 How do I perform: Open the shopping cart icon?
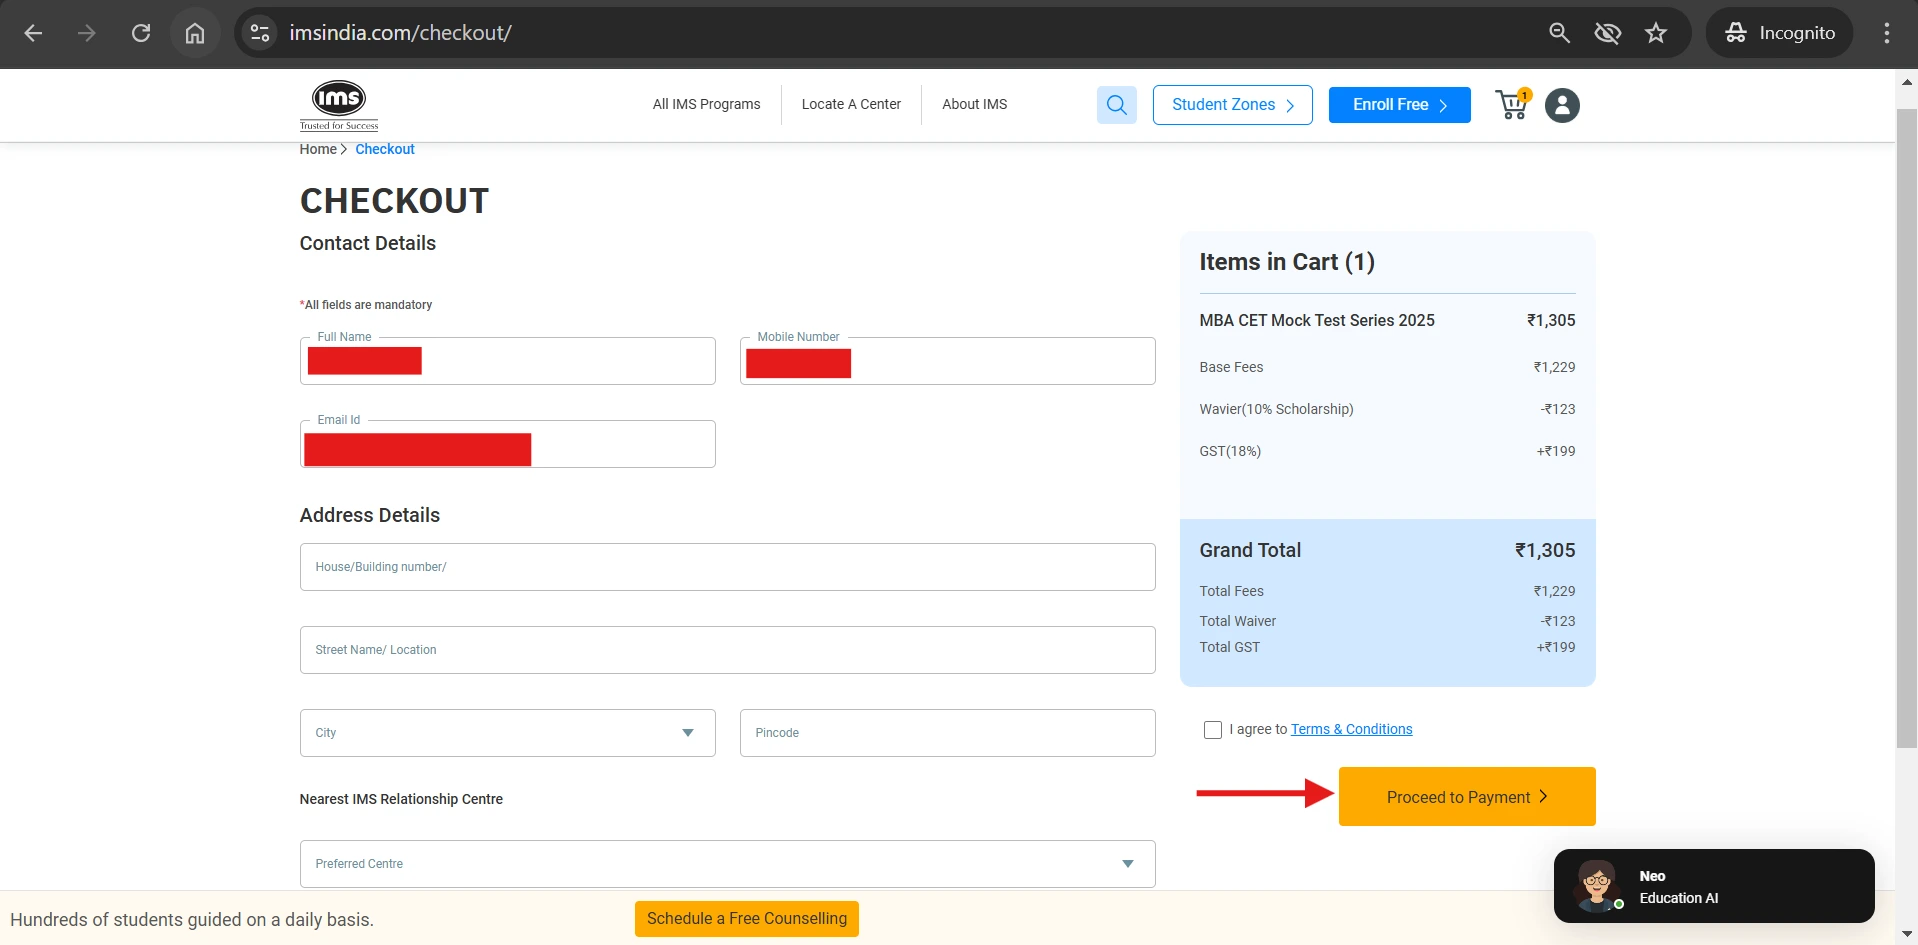click(x=1513, y=104)
